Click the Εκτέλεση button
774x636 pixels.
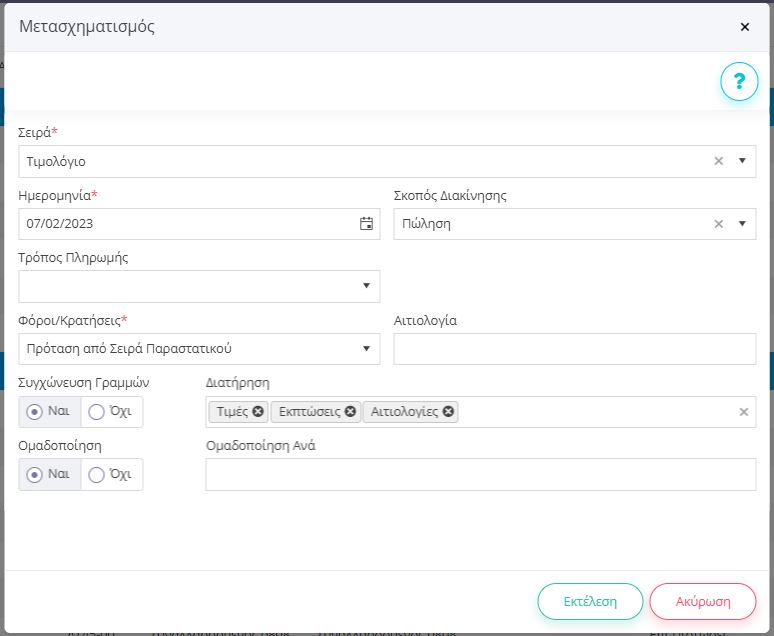click(590, 601)
